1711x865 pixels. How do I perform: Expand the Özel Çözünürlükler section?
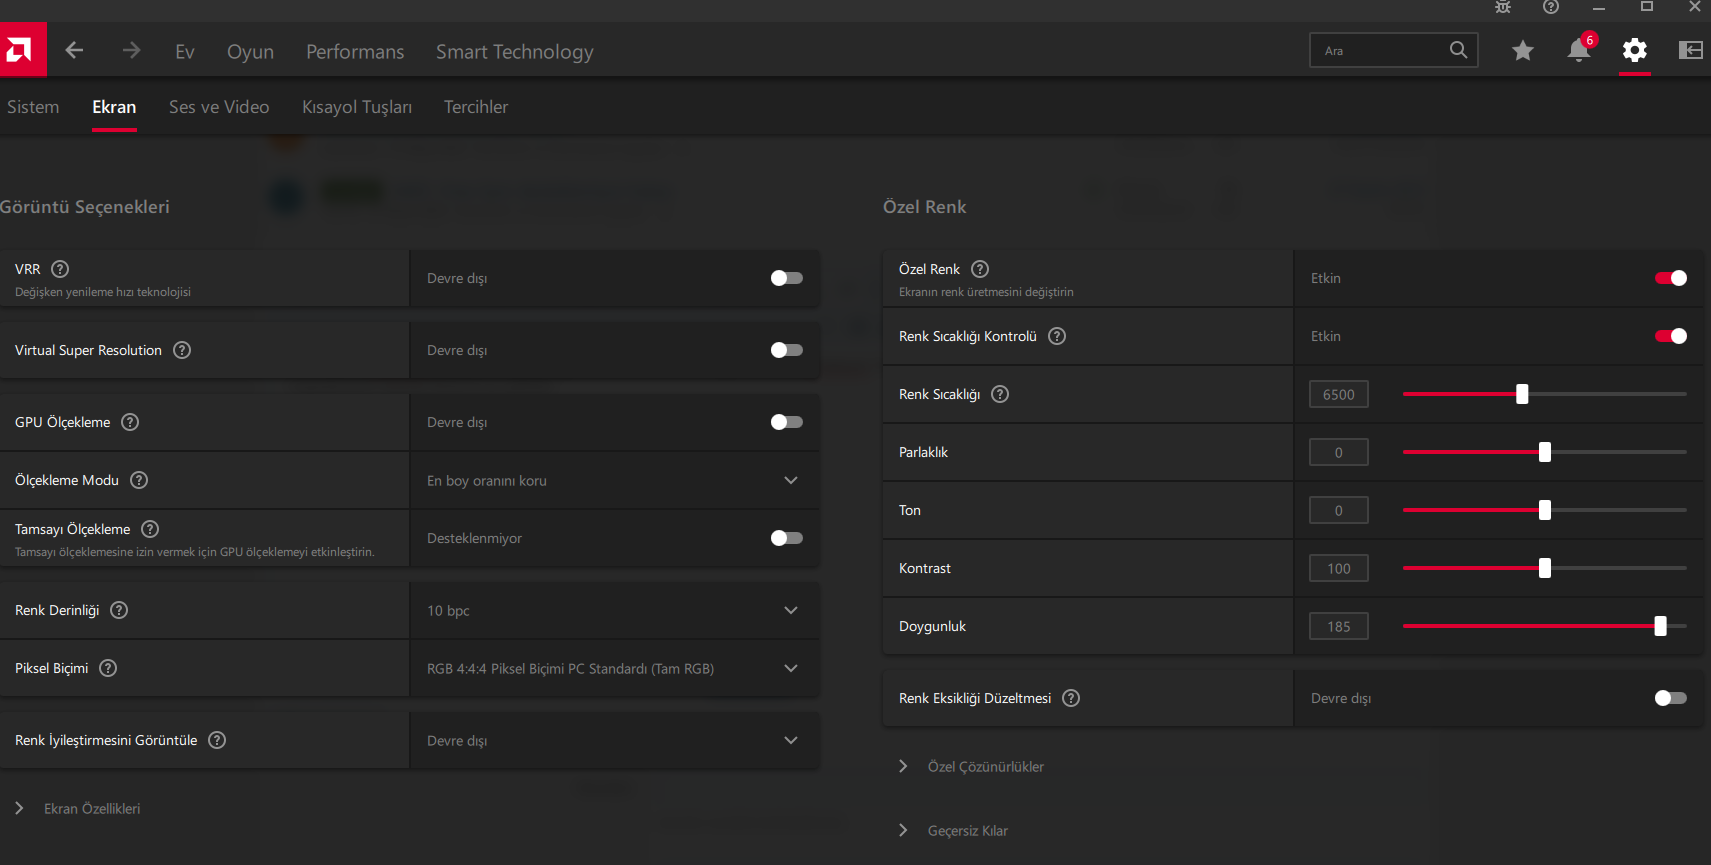985,767
